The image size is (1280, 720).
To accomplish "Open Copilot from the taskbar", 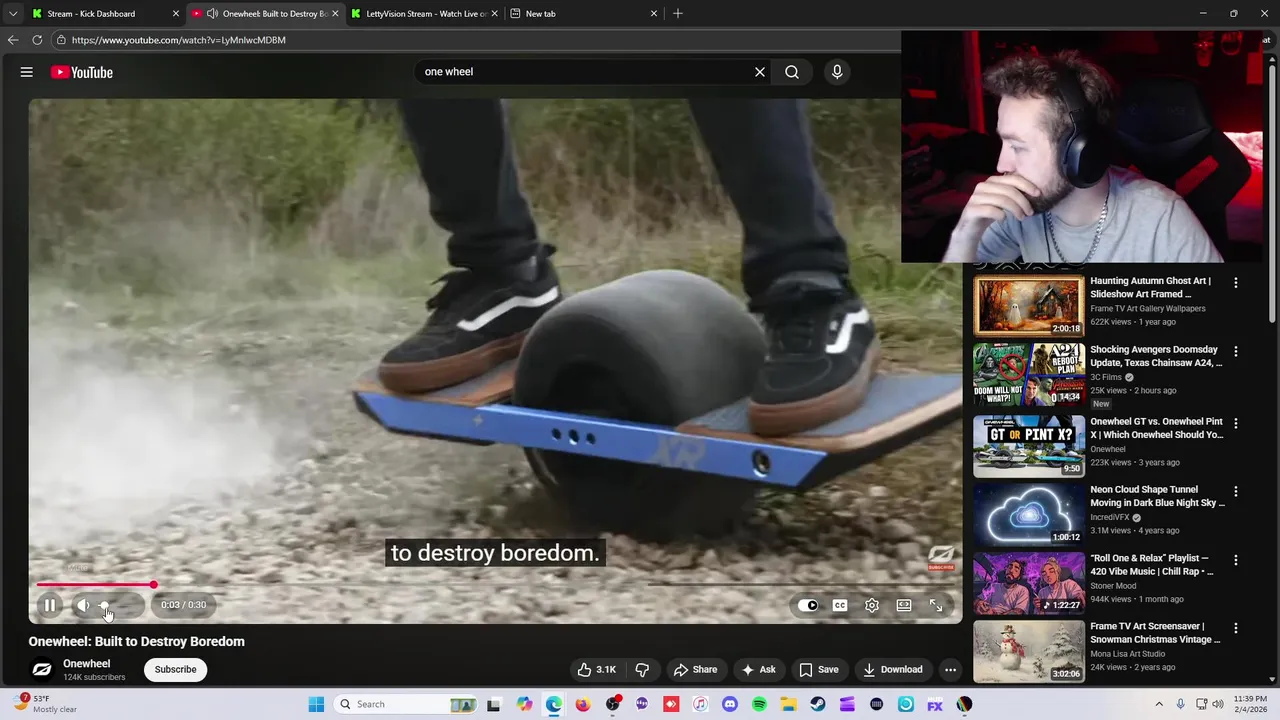I will (524, 704).
